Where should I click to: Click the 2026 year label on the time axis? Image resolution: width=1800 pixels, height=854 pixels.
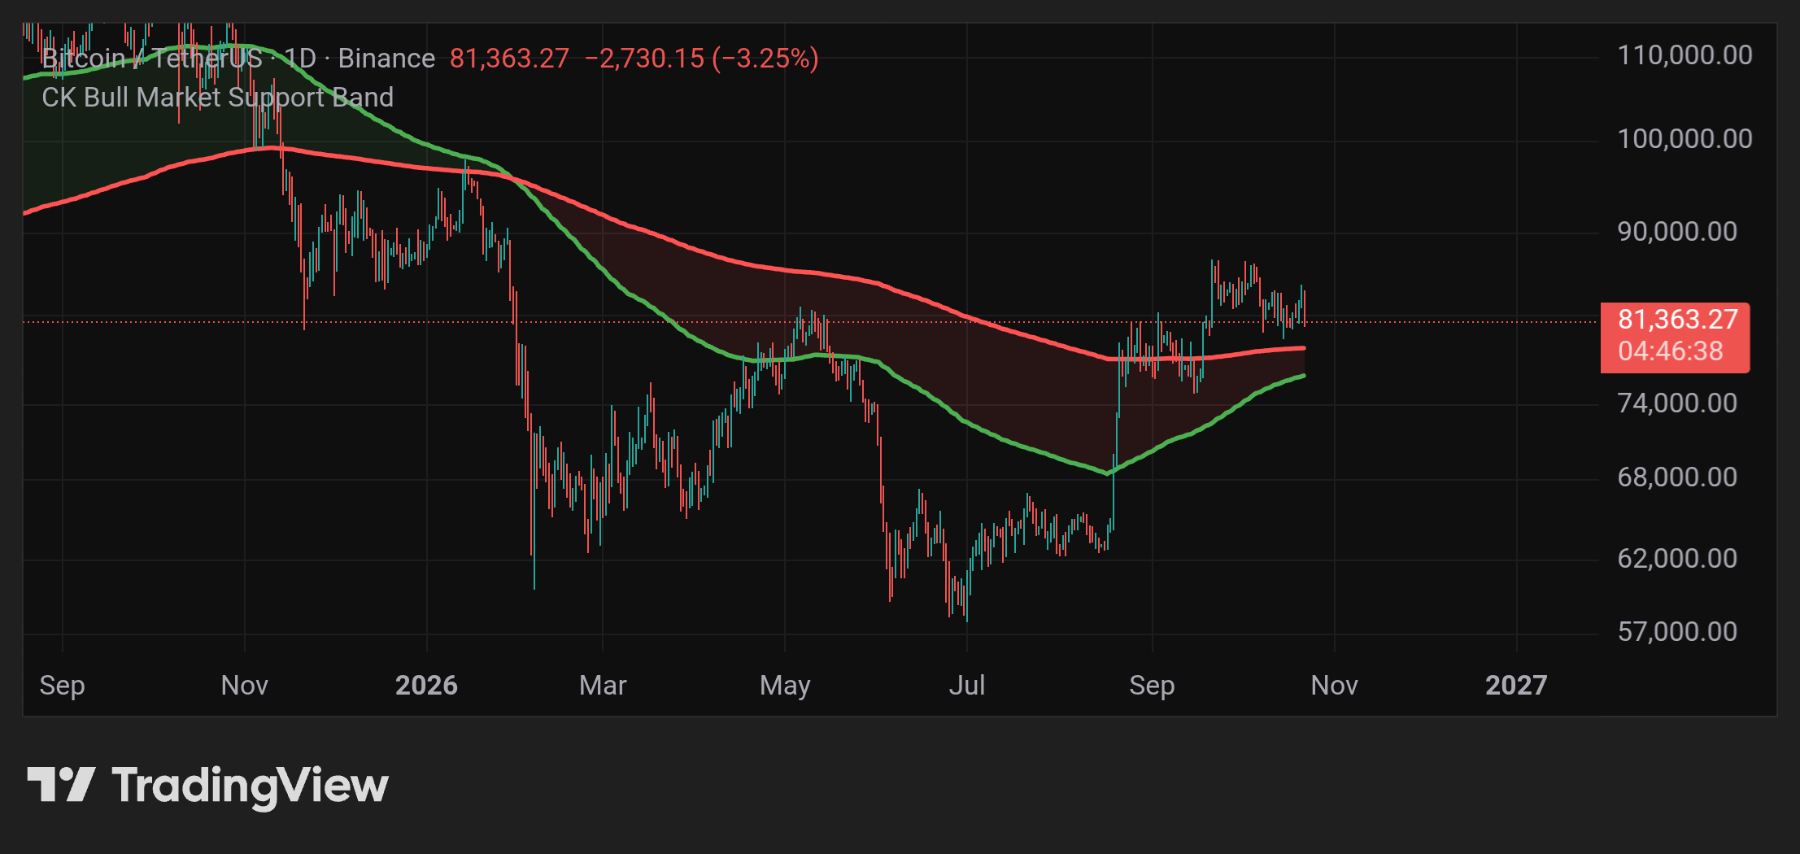point(426,685)
